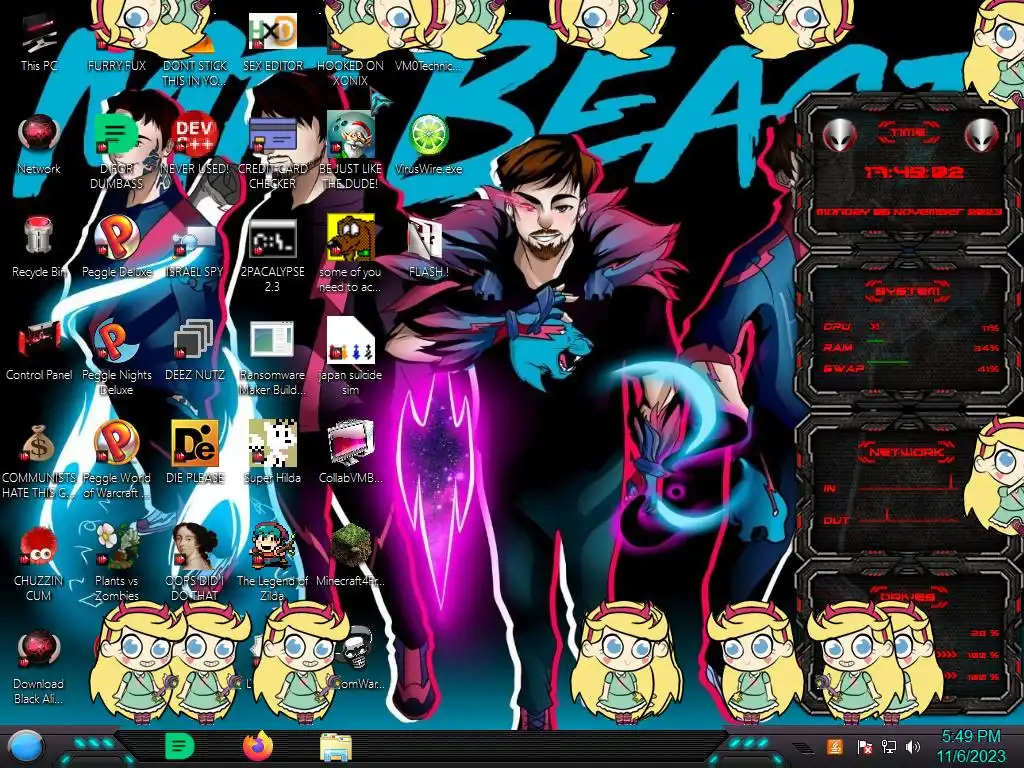The image size is (1024, 768).
Task: Open the This PC desktop icon
Action: pos(39,42)
